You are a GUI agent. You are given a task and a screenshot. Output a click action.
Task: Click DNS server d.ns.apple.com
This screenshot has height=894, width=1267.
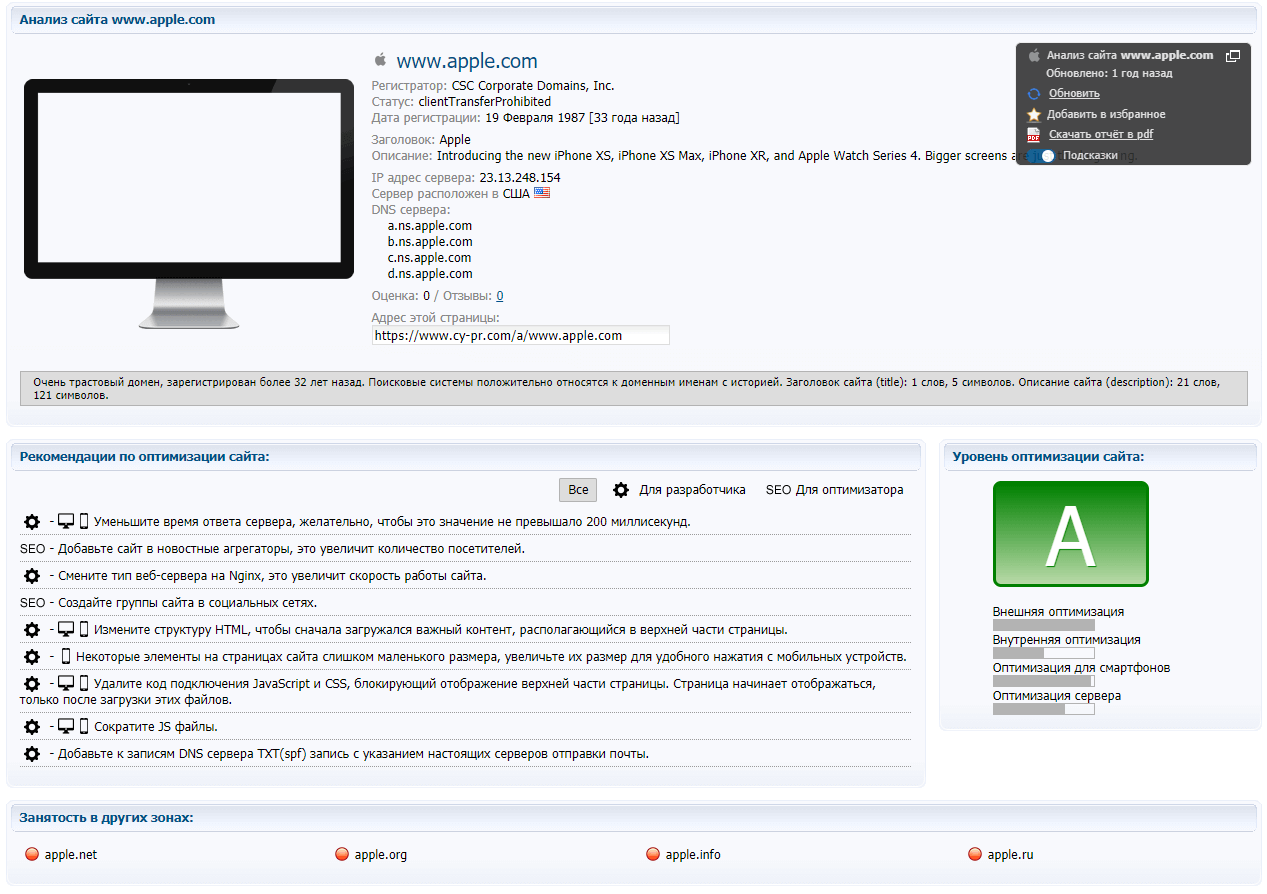(430, 274)
